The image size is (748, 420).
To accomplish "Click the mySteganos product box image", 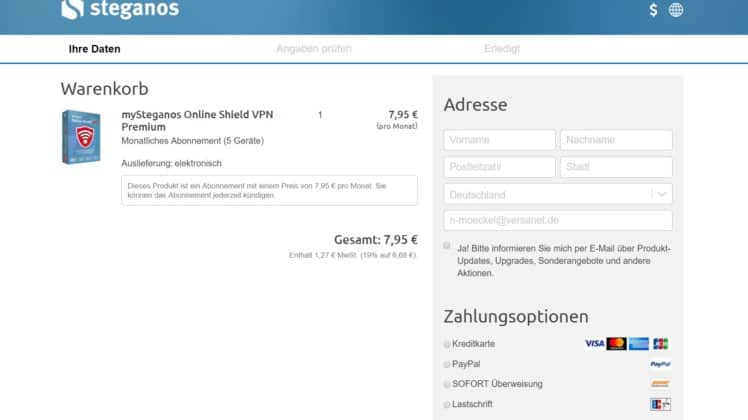I will 81,137.
